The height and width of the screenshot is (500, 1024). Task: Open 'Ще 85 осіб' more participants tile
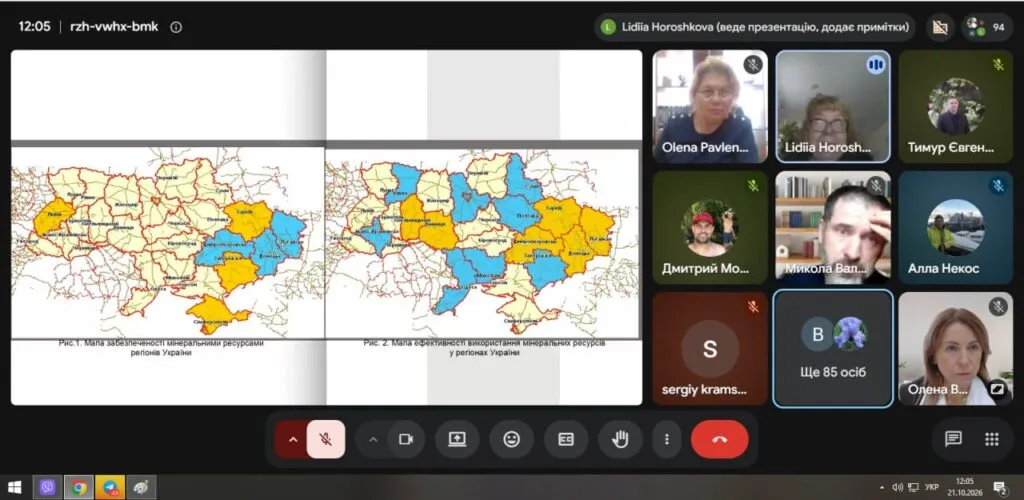(833, 349)
